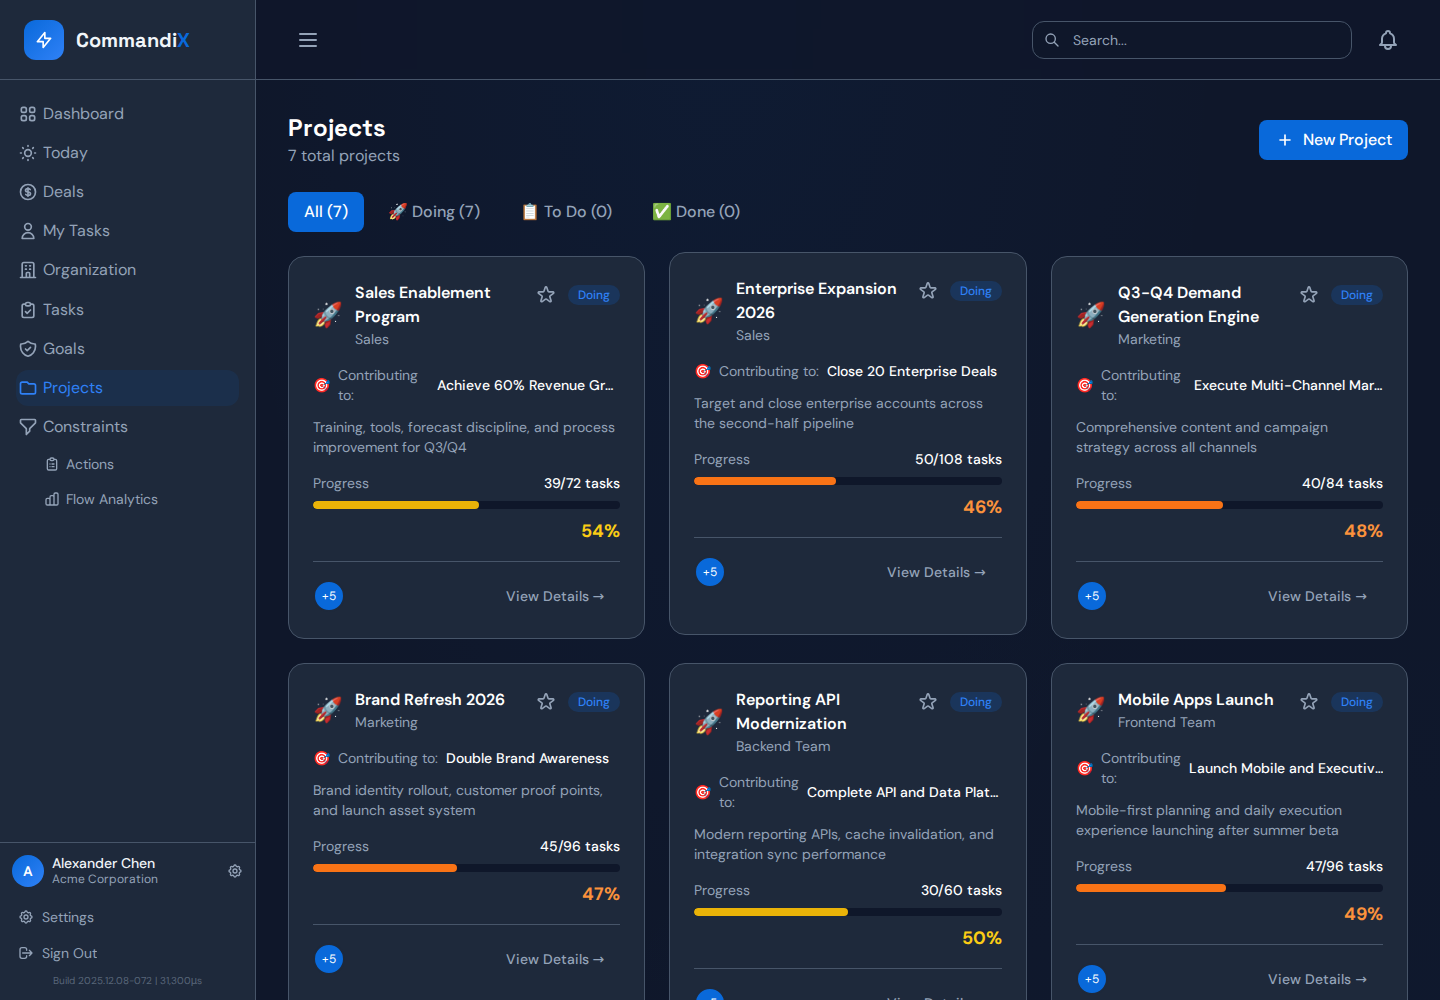Click the 54% progress bar of Sales Enablement
The width and height of the screenshot is (1440, 1000).
pyautogui.click(x=466, y=505)
